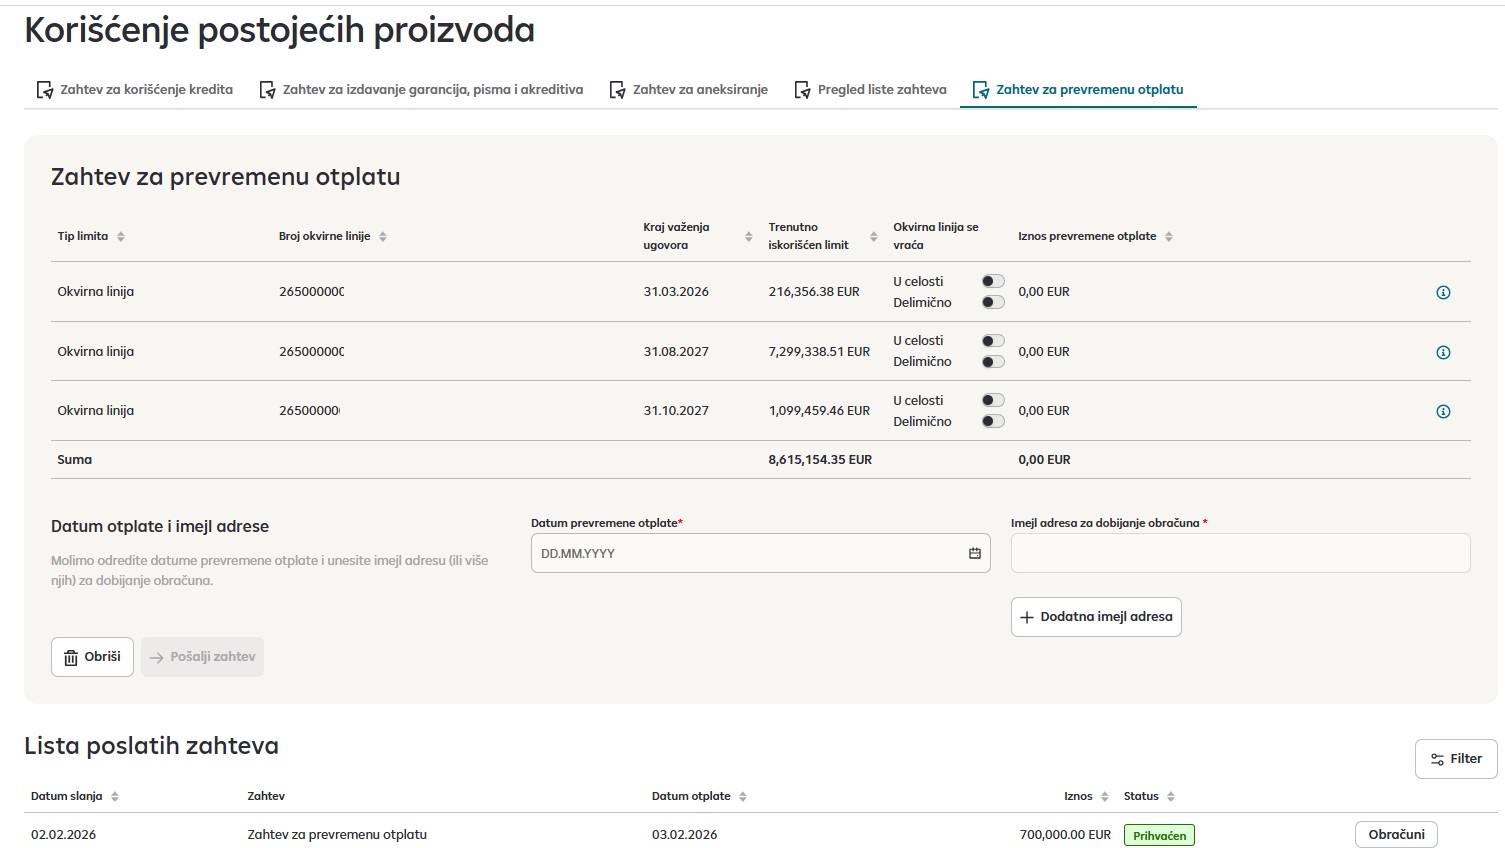Click Obračuni for the 700,000.00 EUR request
1505x848 pixels.
pyautogui.click(x=1396, y=834)
